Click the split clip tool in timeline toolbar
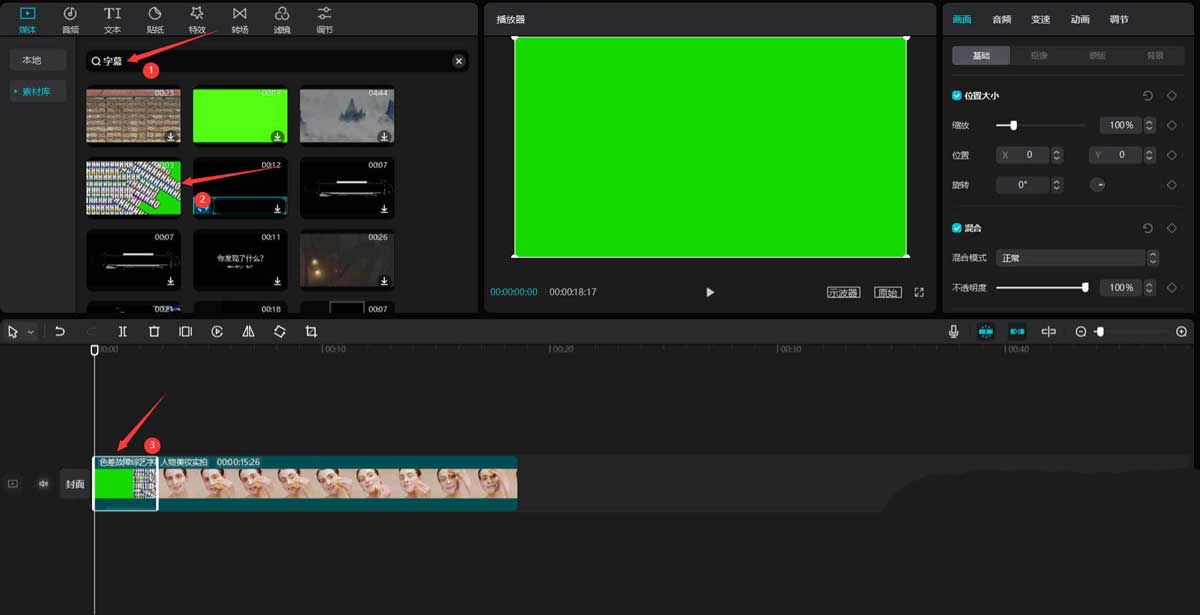1200x615 pixels. tap(123, 331)
